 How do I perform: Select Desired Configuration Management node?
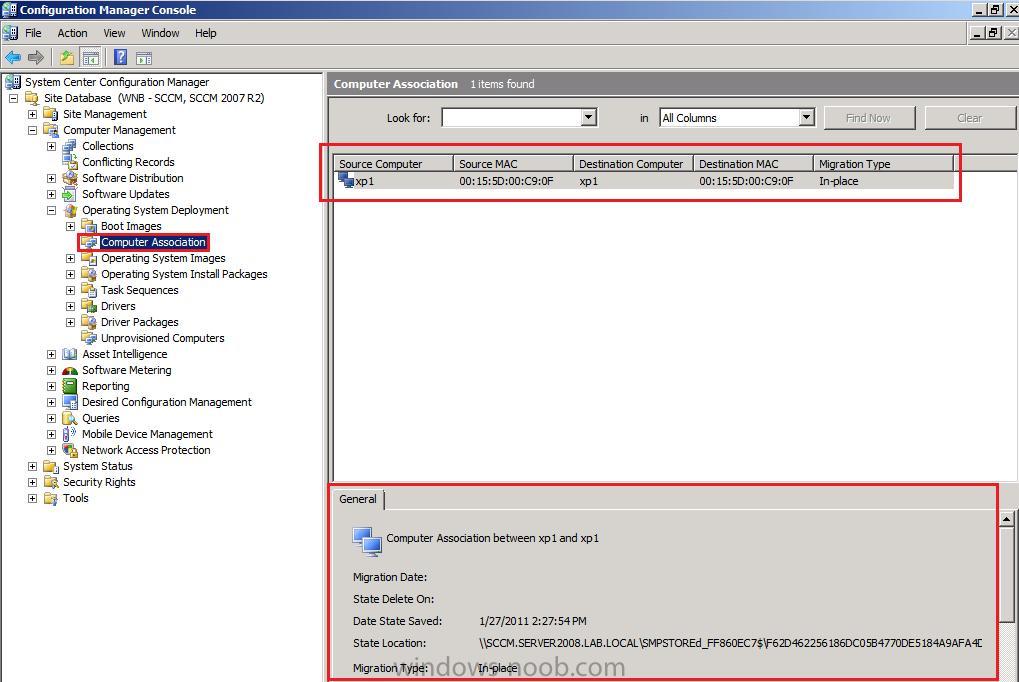tap(166, 402)
